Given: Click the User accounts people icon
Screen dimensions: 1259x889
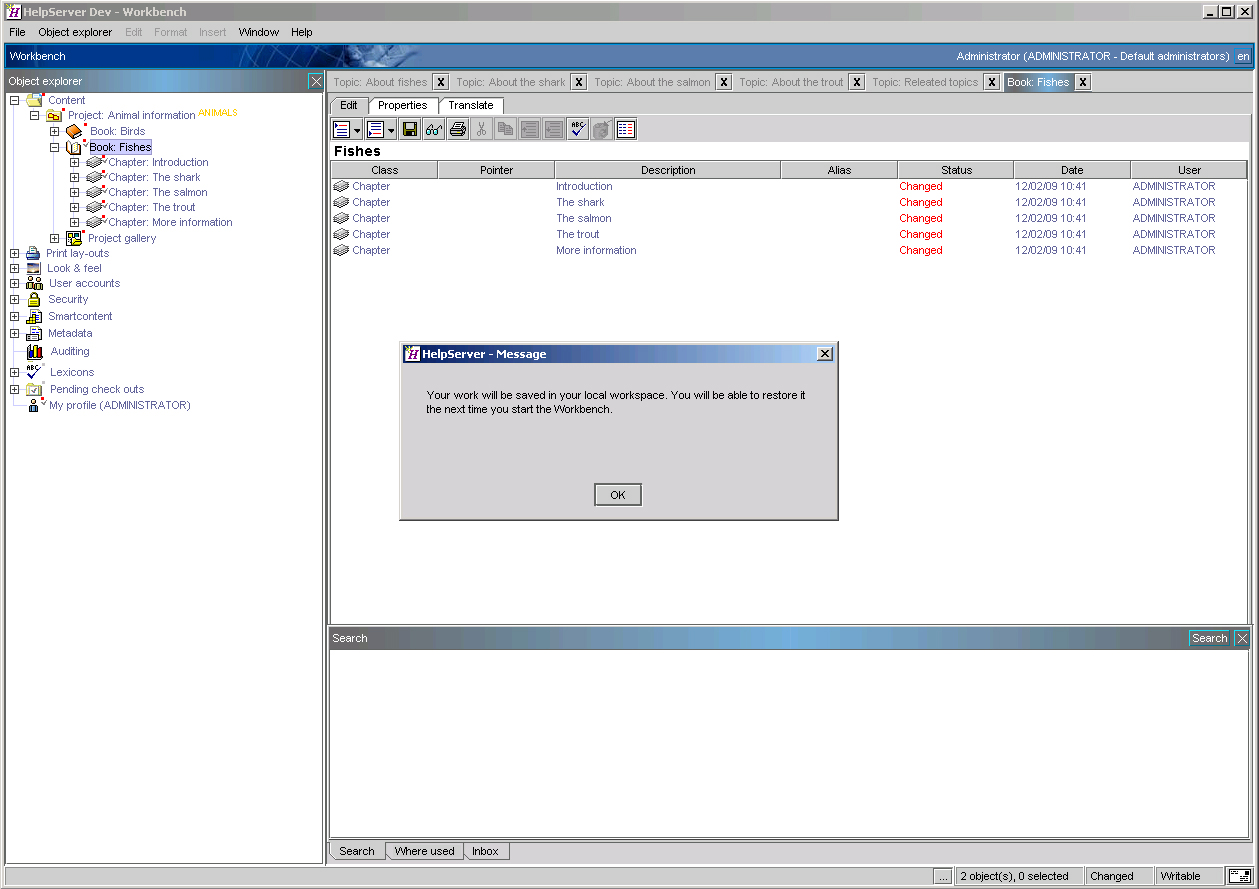Looking at the screenshot, I should (x=35, y=283).
